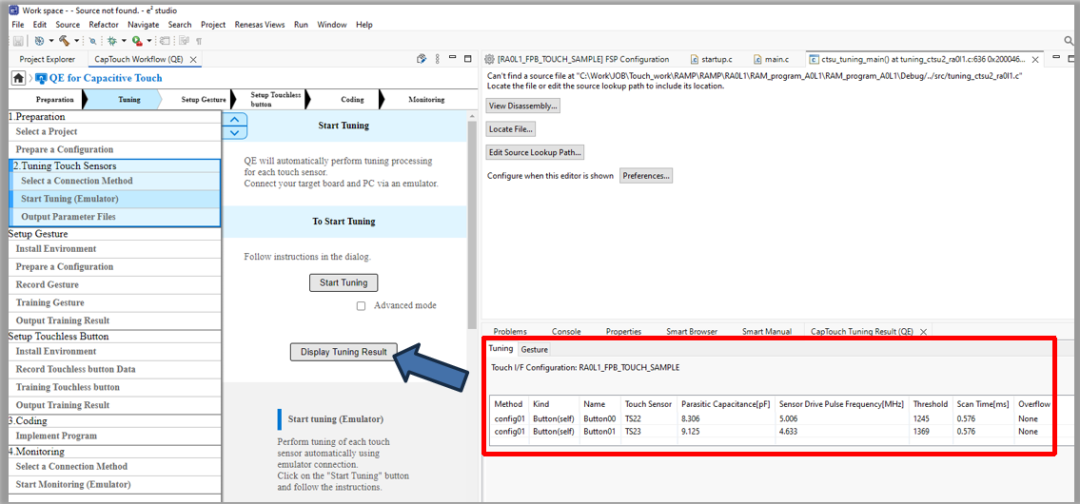The width and height of the screenshot is (1080, 504).
Task: Click the parasitic capacitance value 9.125
Action: (692, 431)
